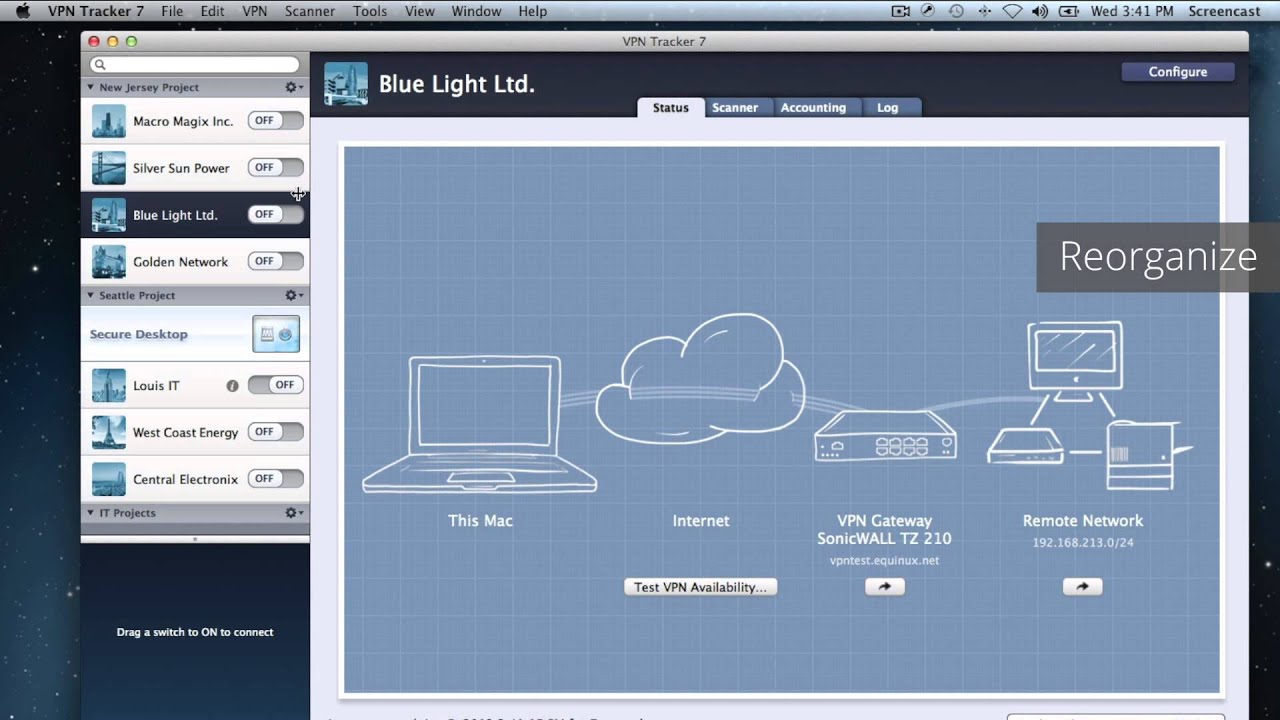This screenshot has width=1280, height=720.
Task: Click the VPN Gateway router illustration
Action: tap(885, 436)
